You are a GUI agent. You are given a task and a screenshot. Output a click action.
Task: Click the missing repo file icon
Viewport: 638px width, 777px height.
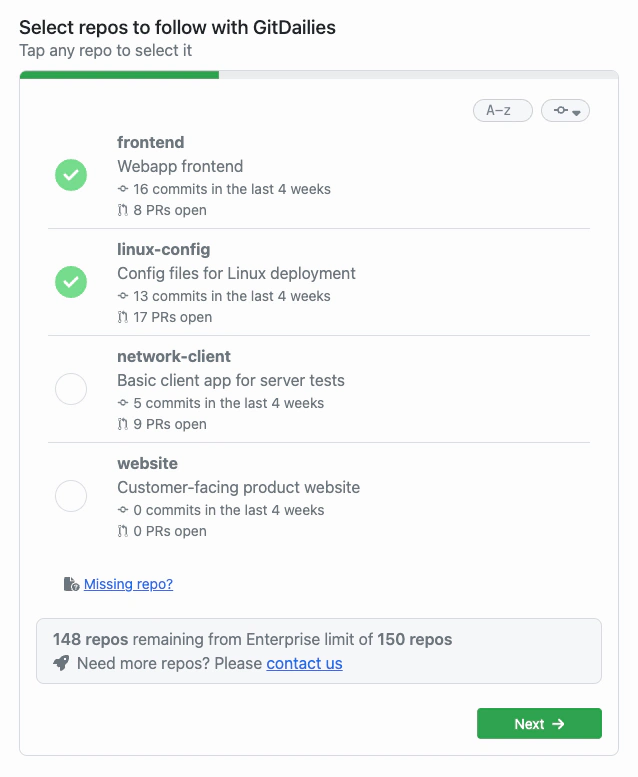pos(71,584)
